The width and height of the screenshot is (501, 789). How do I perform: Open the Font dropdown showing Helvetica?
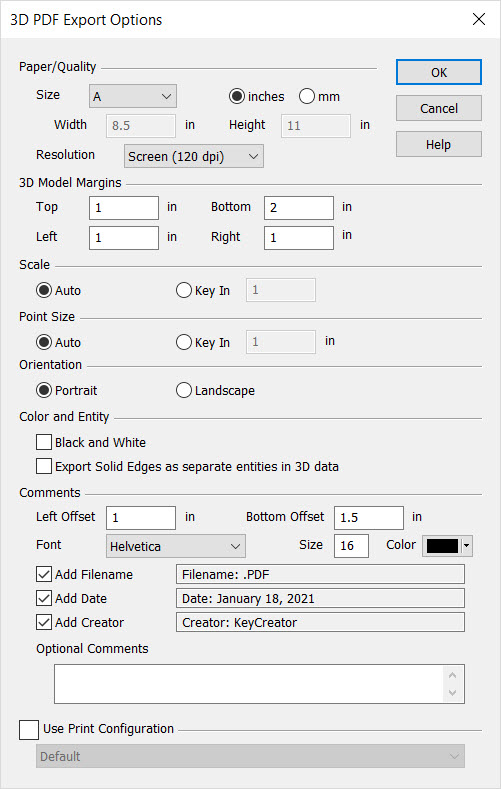(x=176, y=546)
